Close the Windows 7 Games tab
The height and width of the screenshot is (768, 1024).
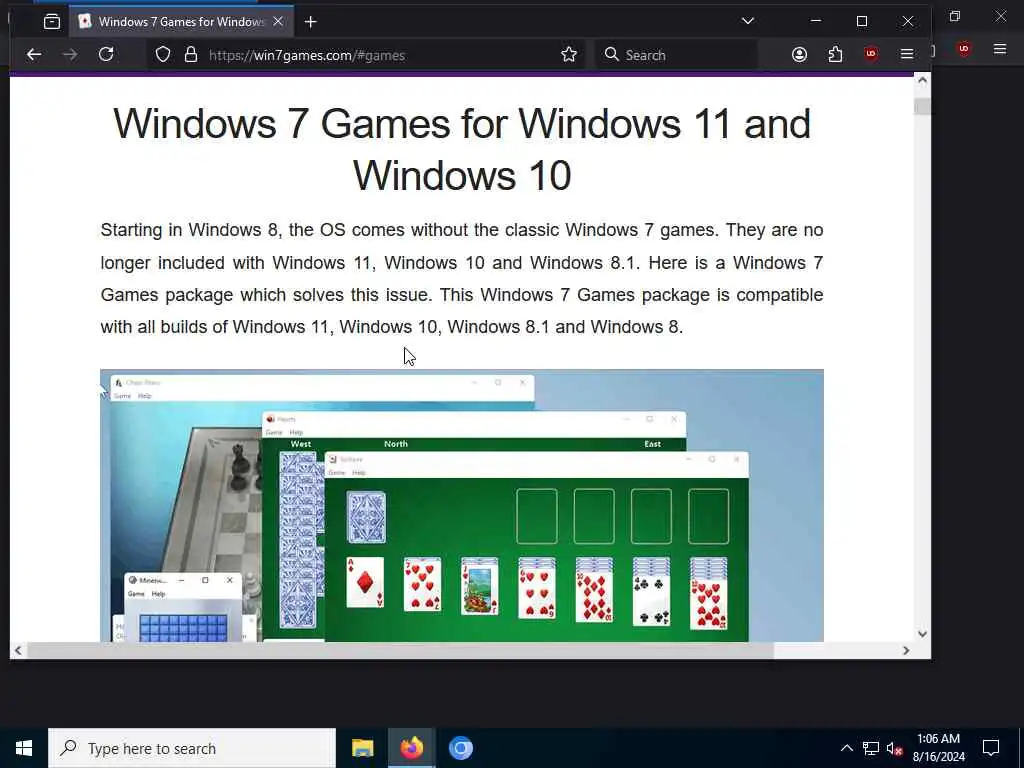[x=278, y=22]
